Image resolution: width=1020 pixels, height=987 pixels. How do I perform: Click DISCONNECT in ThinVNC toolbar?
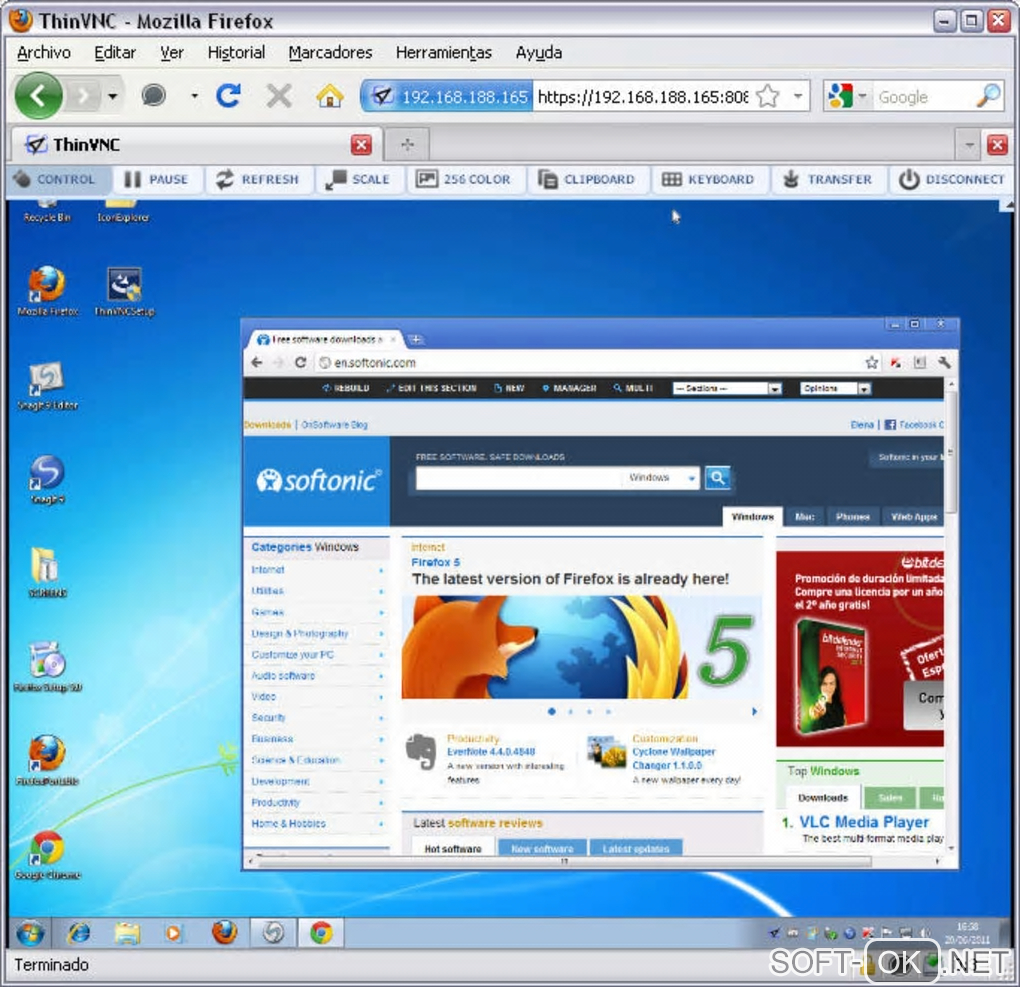(952, 179)
